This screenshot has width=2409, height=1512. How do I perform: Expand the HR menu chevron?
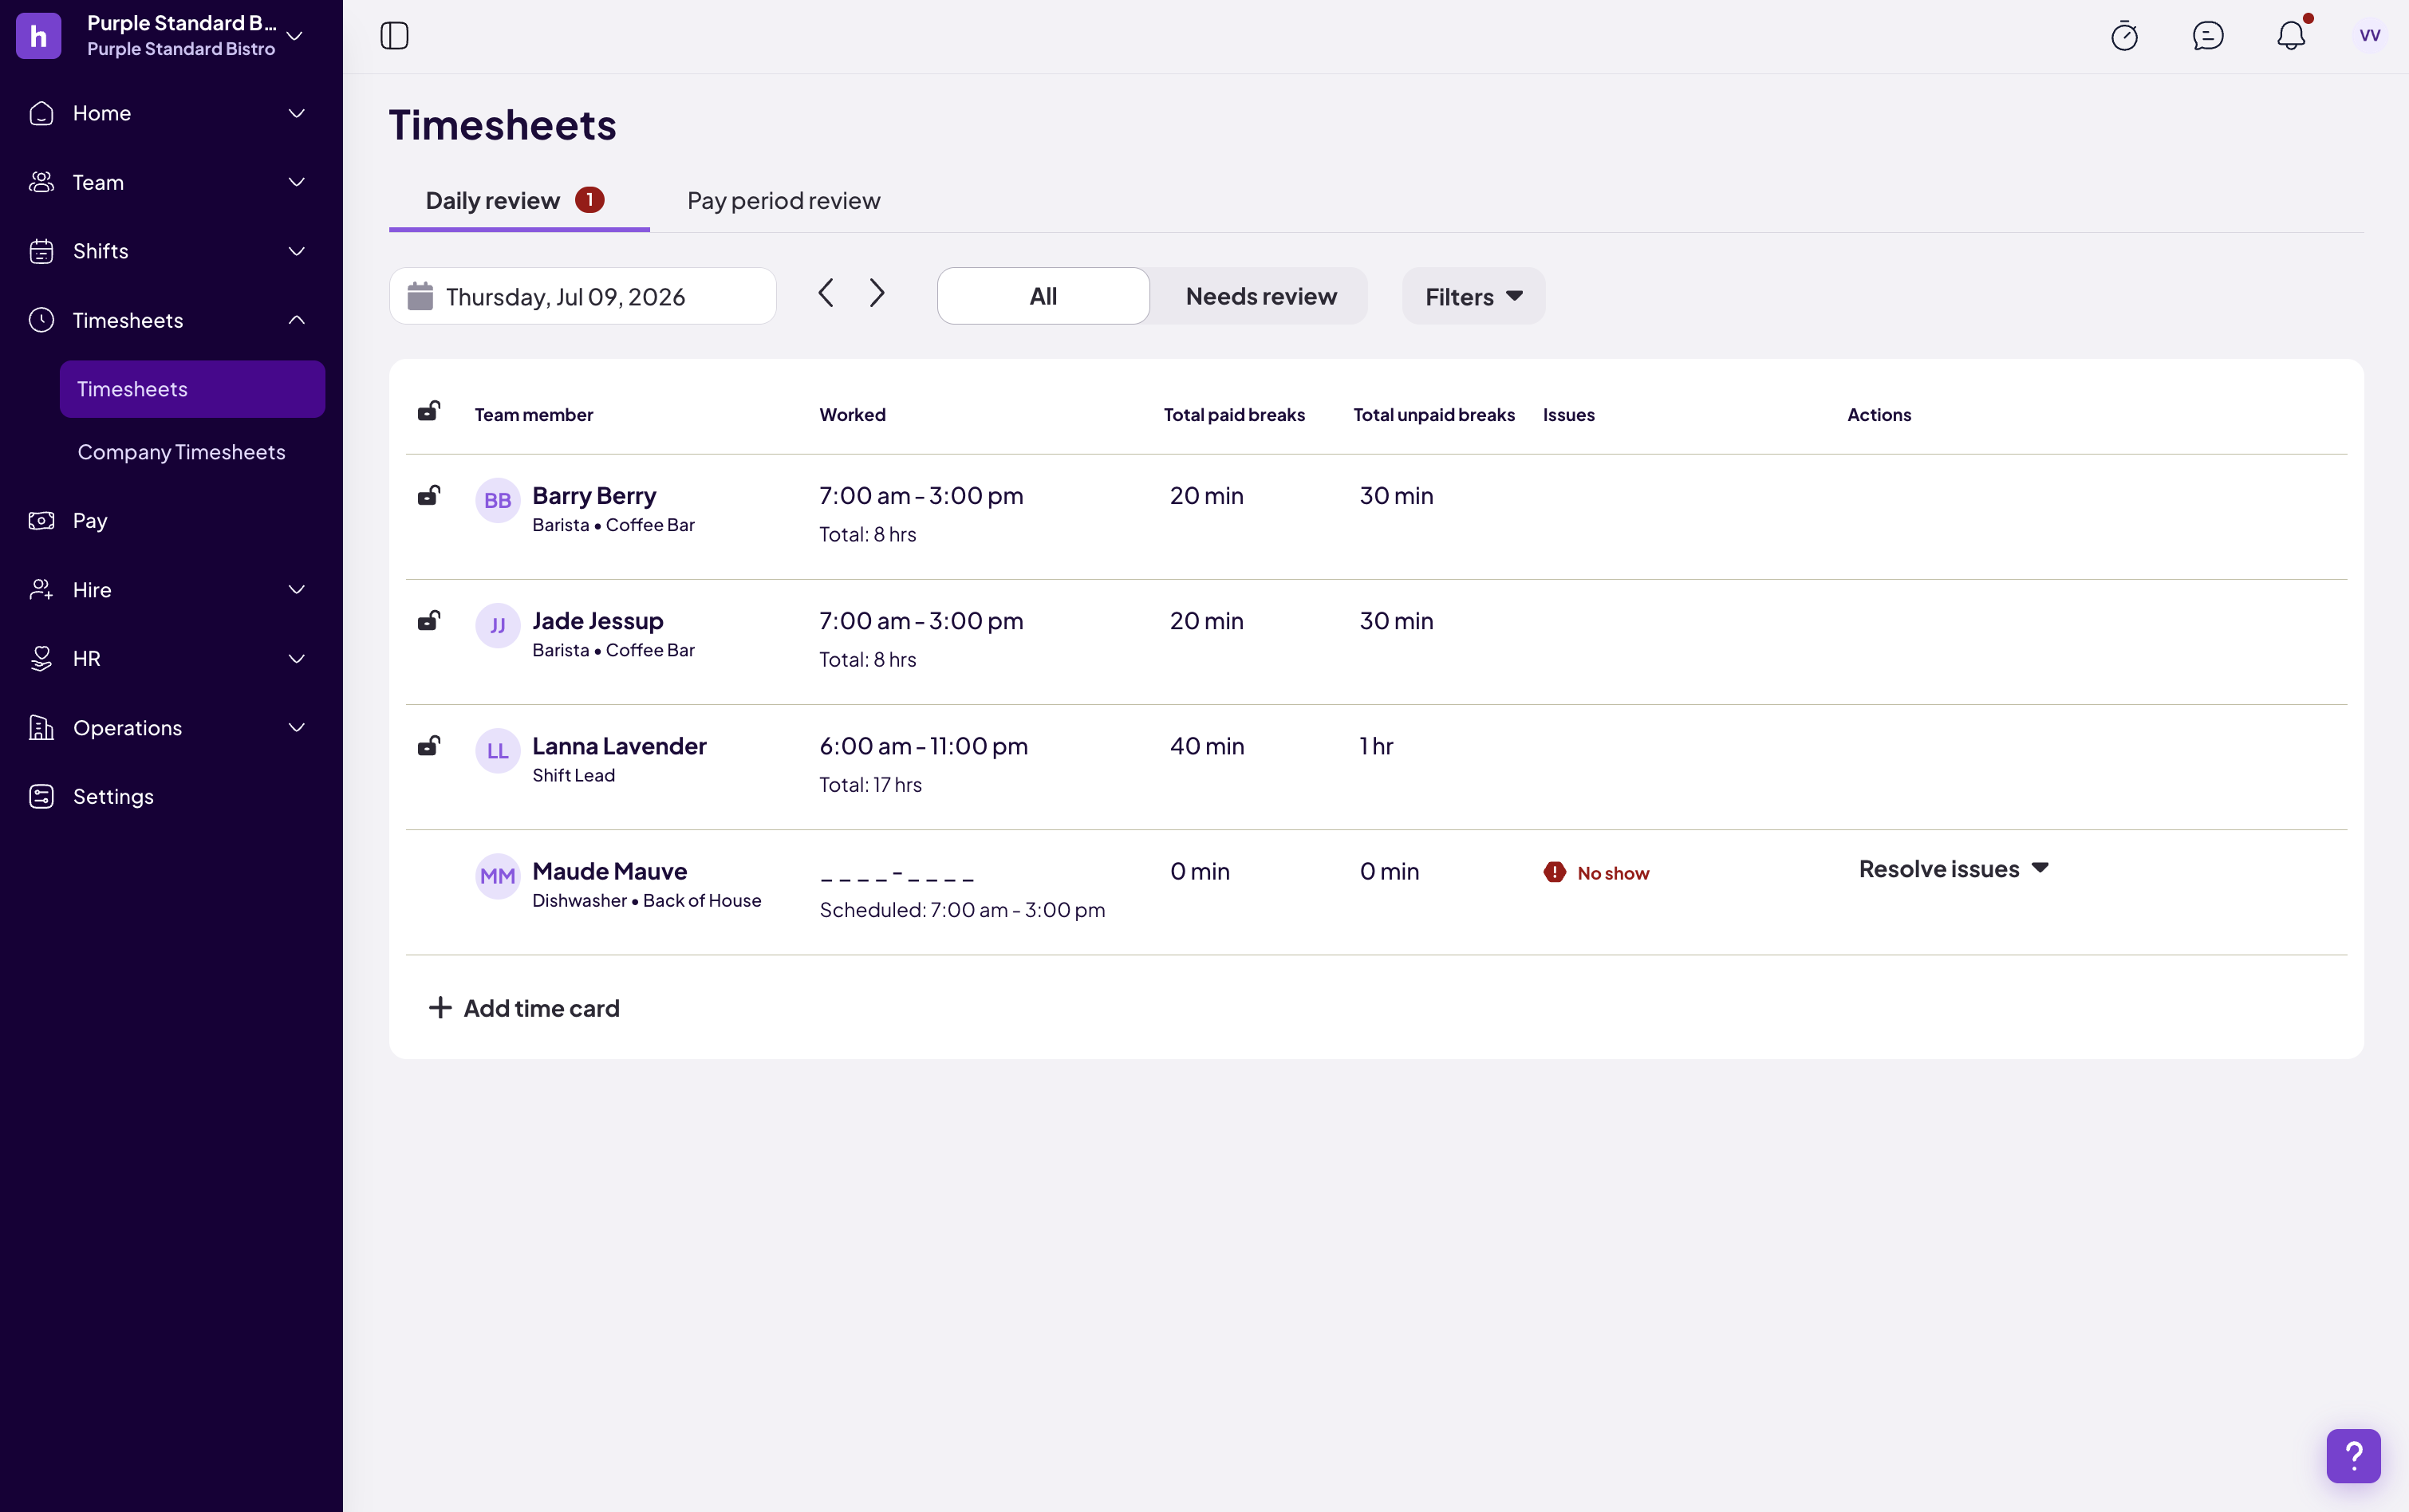pos(297,658)
